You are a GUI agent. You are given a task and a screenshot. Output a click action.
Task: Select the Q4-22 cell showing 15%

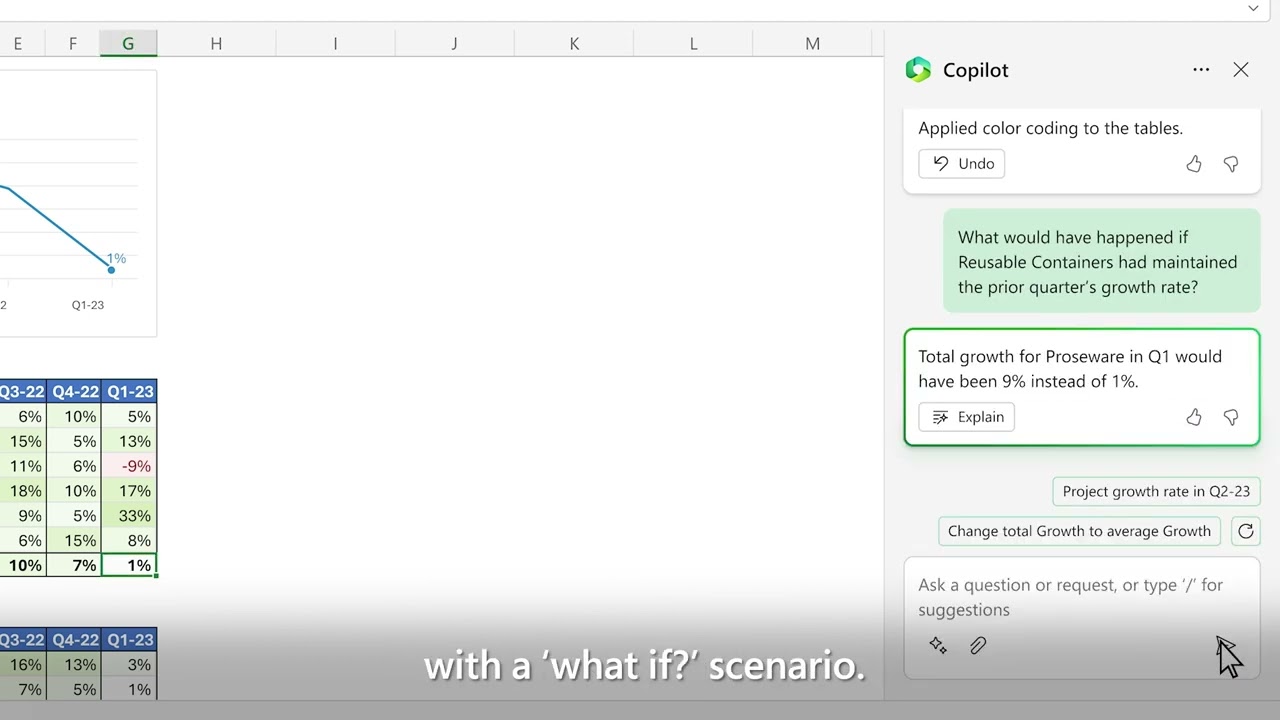coord(74,541)
